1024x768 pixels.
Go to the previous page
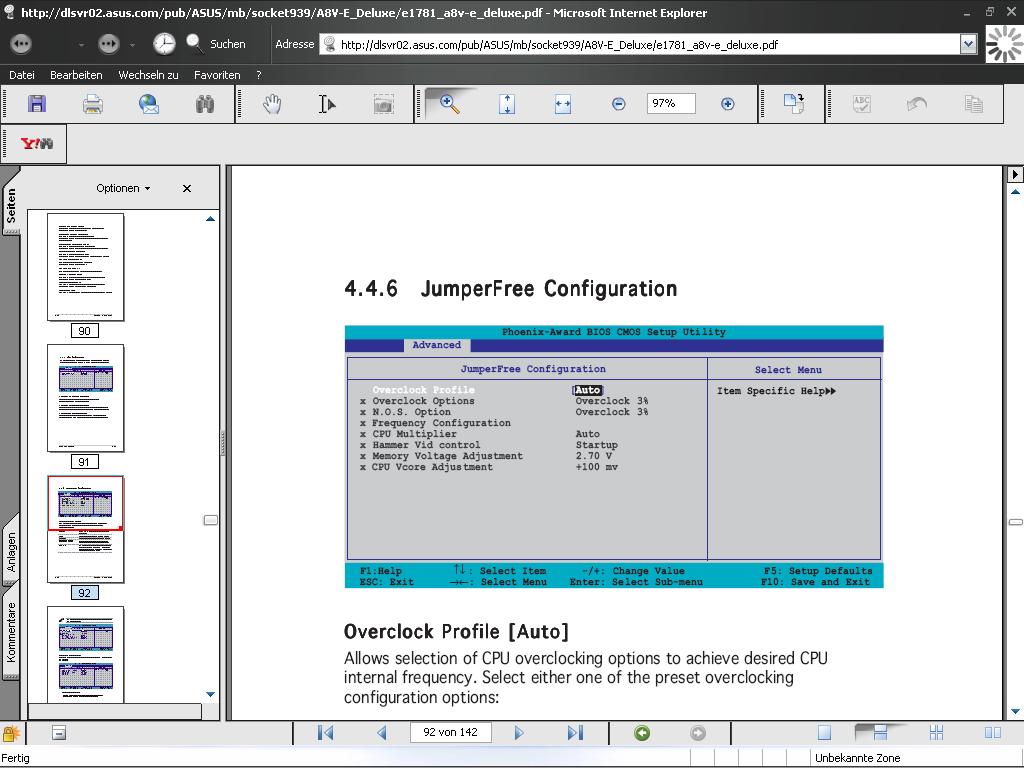[x=382, y=733]
